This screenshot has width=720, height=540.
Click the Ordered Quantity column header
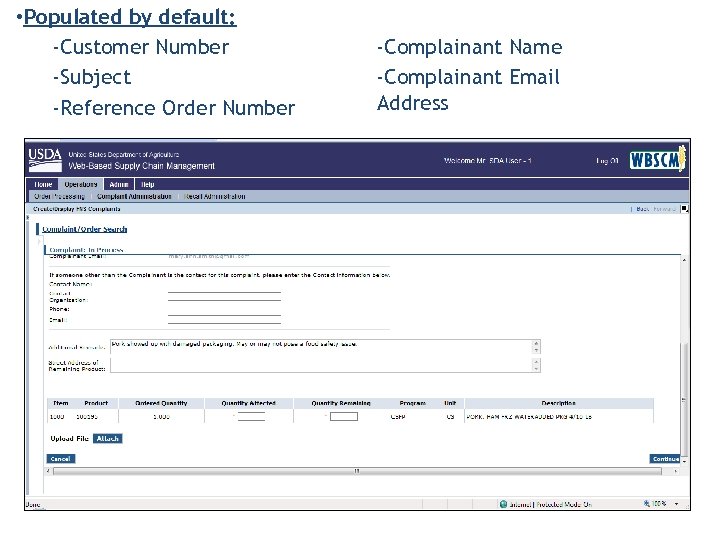[x=161, y=403]
